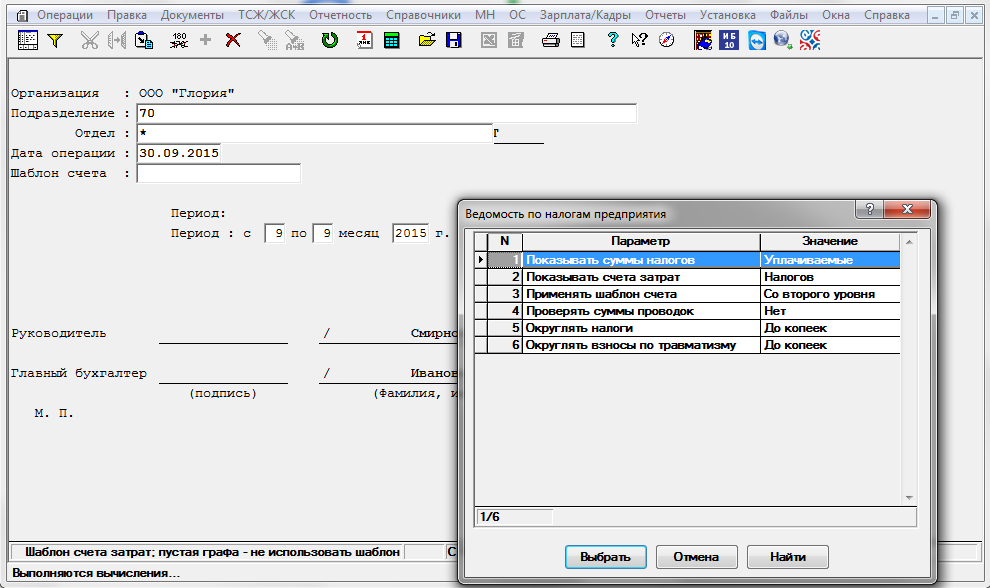Click the ИБ 10 toolbar icon

(729, 40)
